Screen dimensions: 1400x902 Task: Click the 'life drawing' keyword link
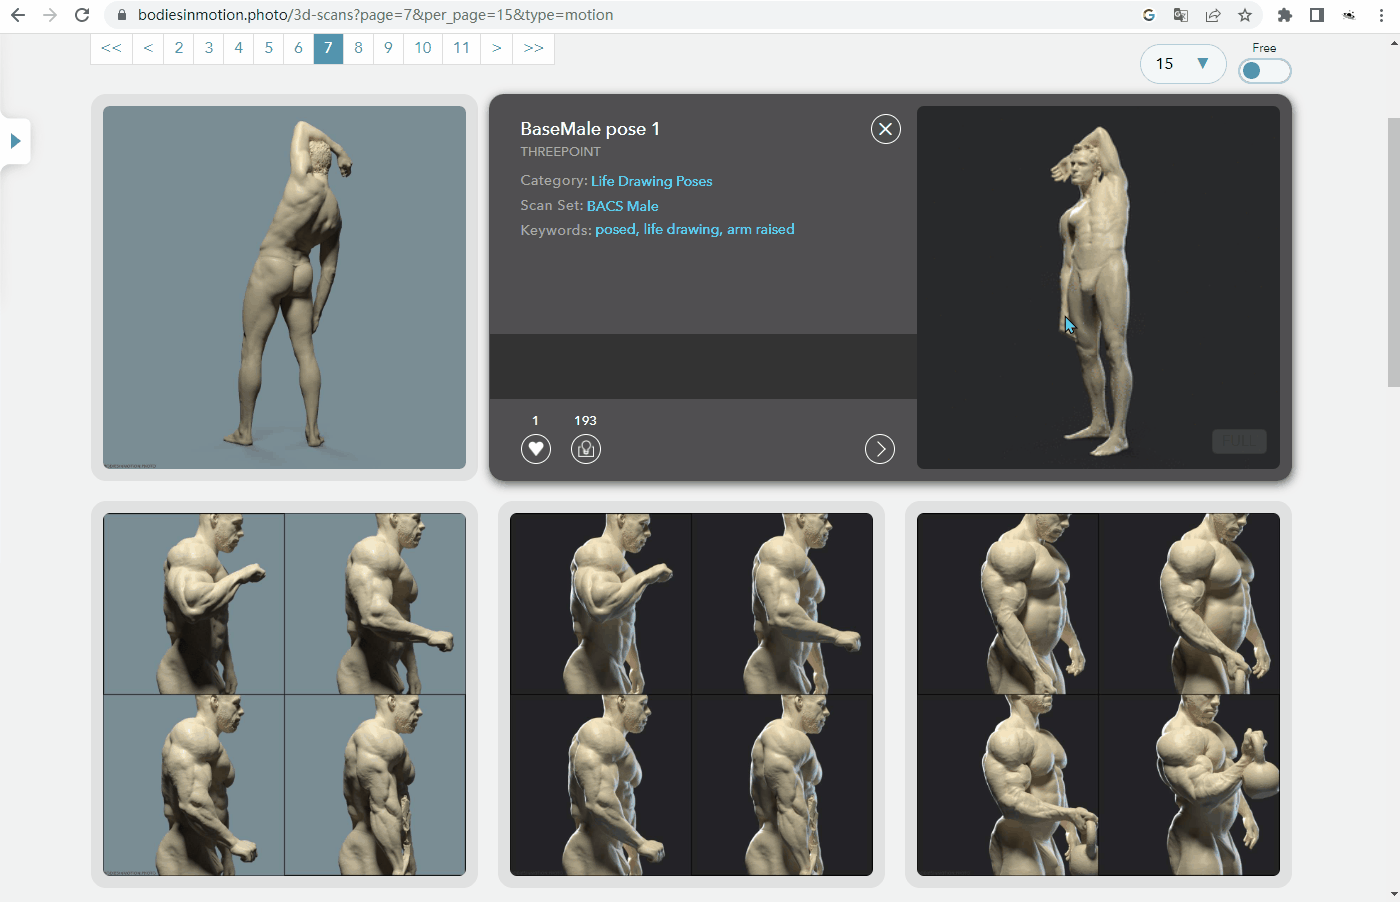coord(682,229)
